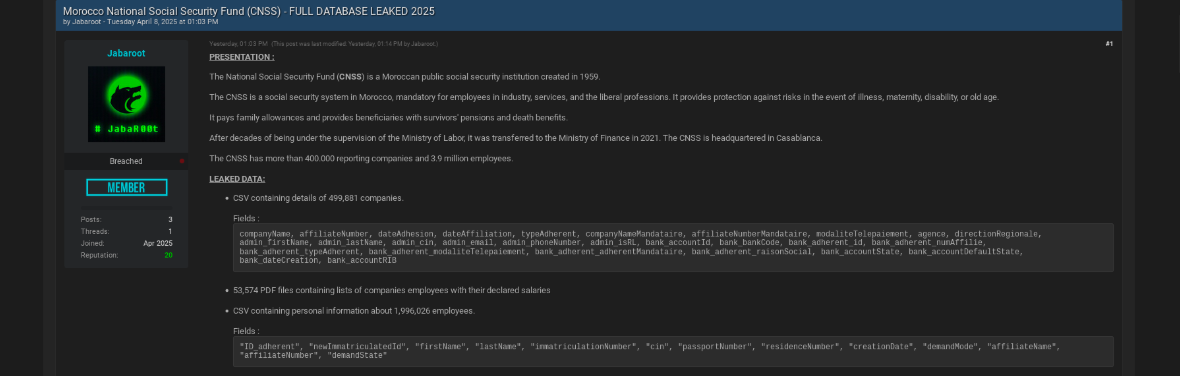This screenshot has height=376, width=1180.
Task: Click the sentence about the Ministry of Labor
Action: point(515,138)
